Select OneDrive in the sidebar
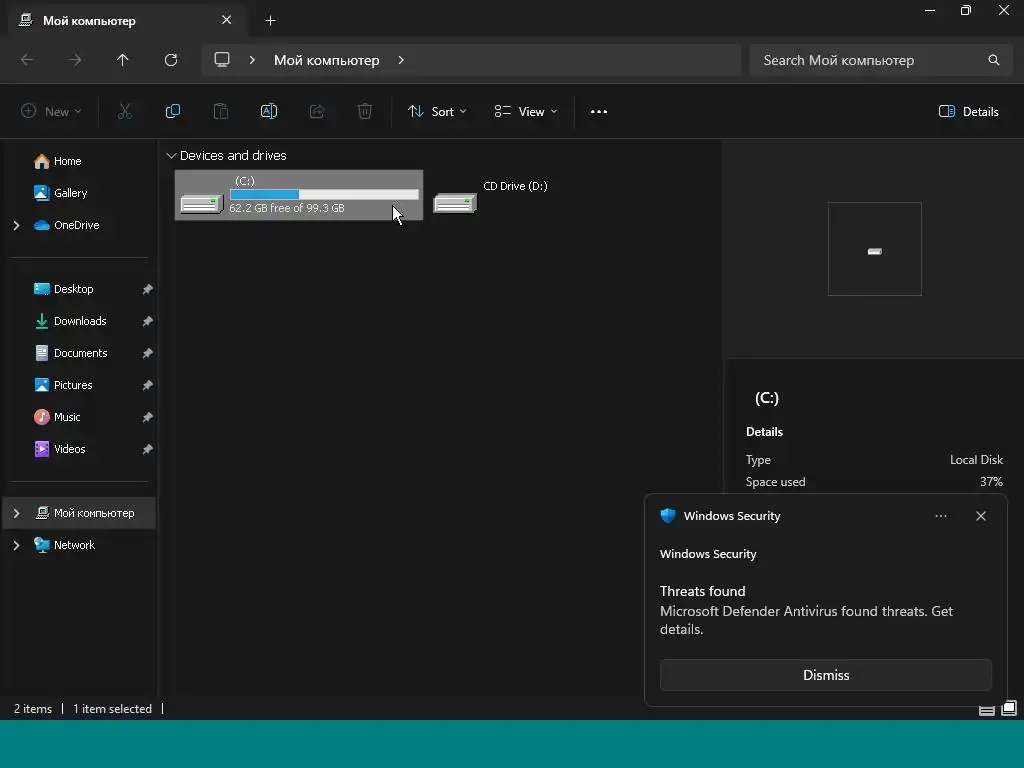1024x768 pixels. [67, 225]
